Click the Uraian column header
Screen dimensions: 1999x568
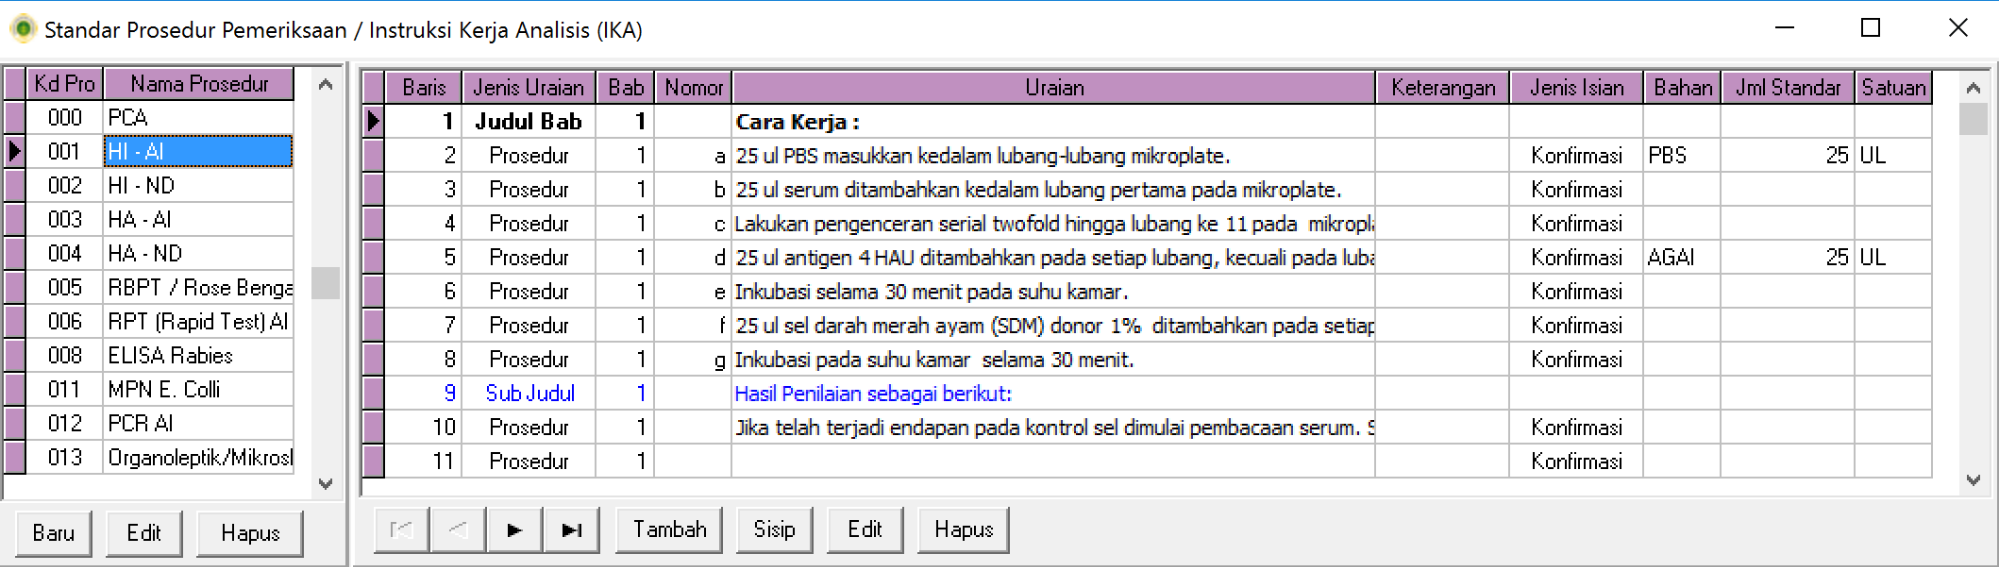[x=1053, y=88]
